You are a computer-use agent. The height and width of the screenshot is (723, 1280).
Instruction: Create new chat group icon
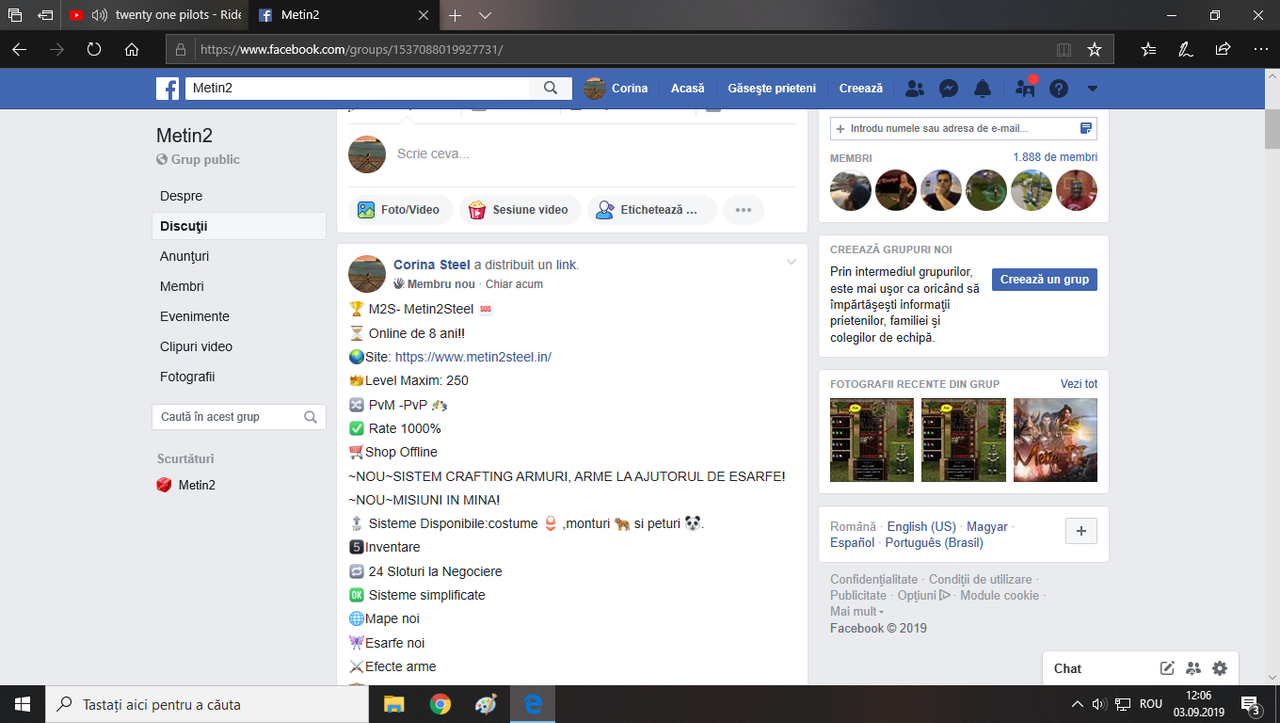(x=1193, y=669)
